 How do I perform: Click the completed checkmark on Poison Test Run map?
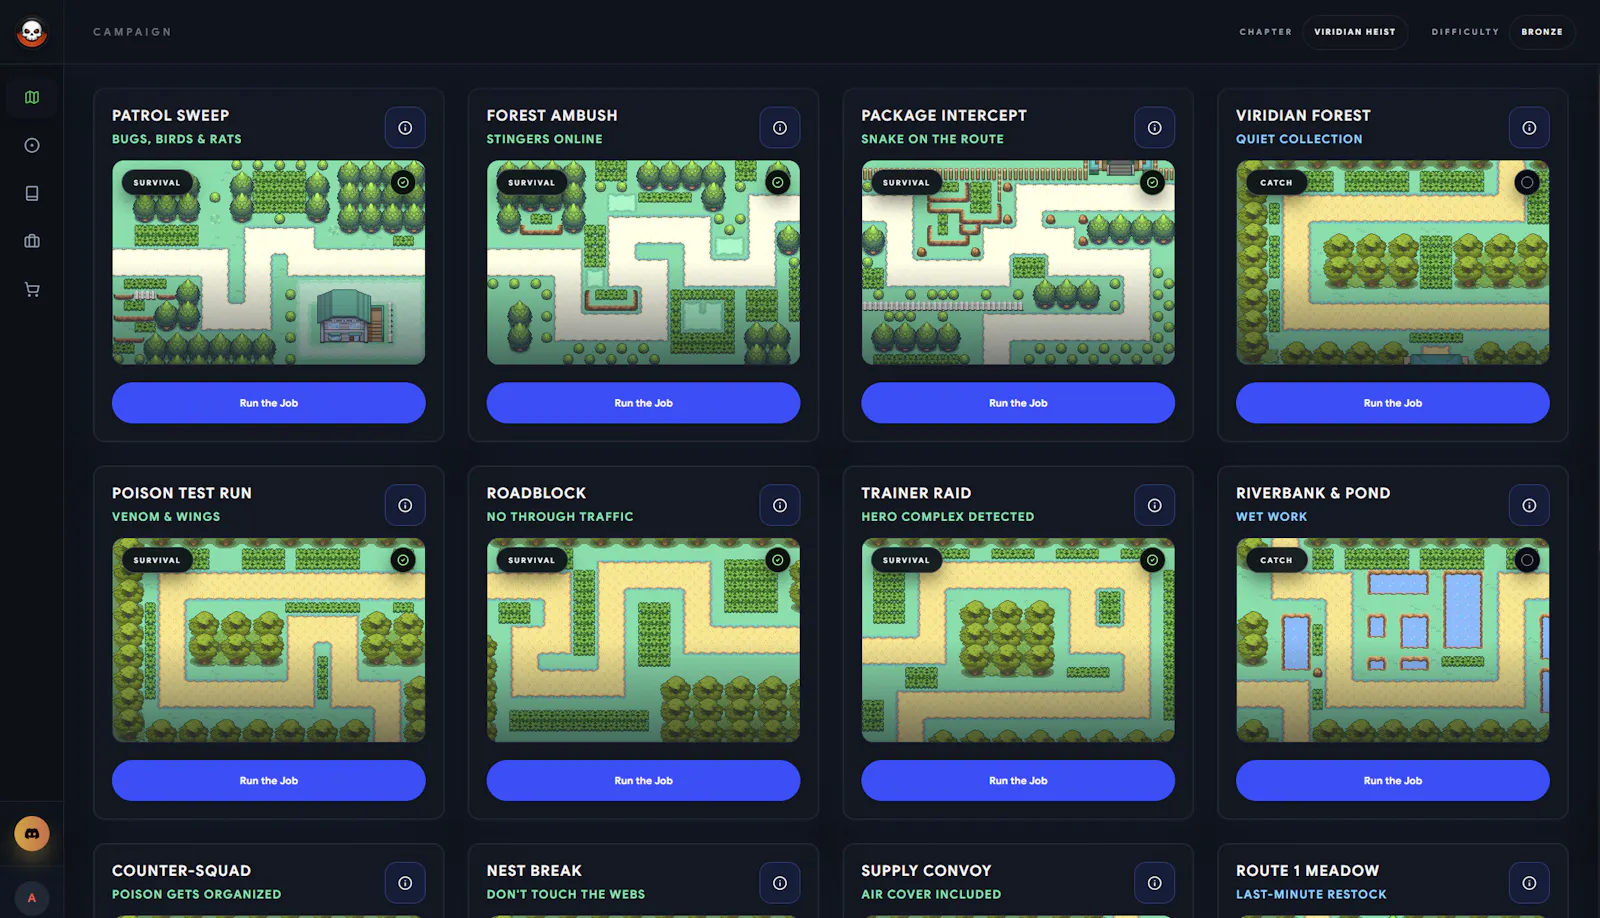tap(403, 560)
